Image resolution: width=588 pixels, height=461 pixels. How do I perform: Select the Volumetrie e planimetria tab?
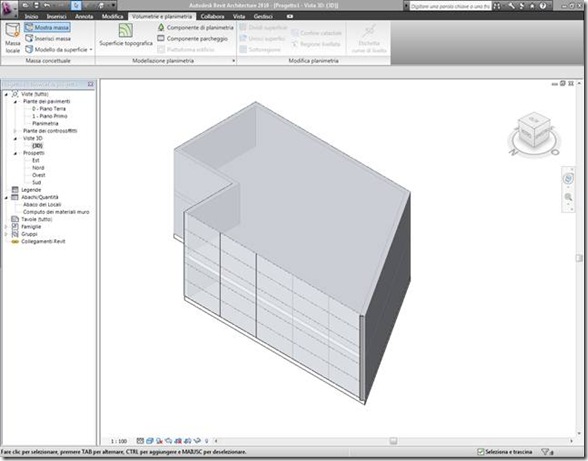coord(162,17)
